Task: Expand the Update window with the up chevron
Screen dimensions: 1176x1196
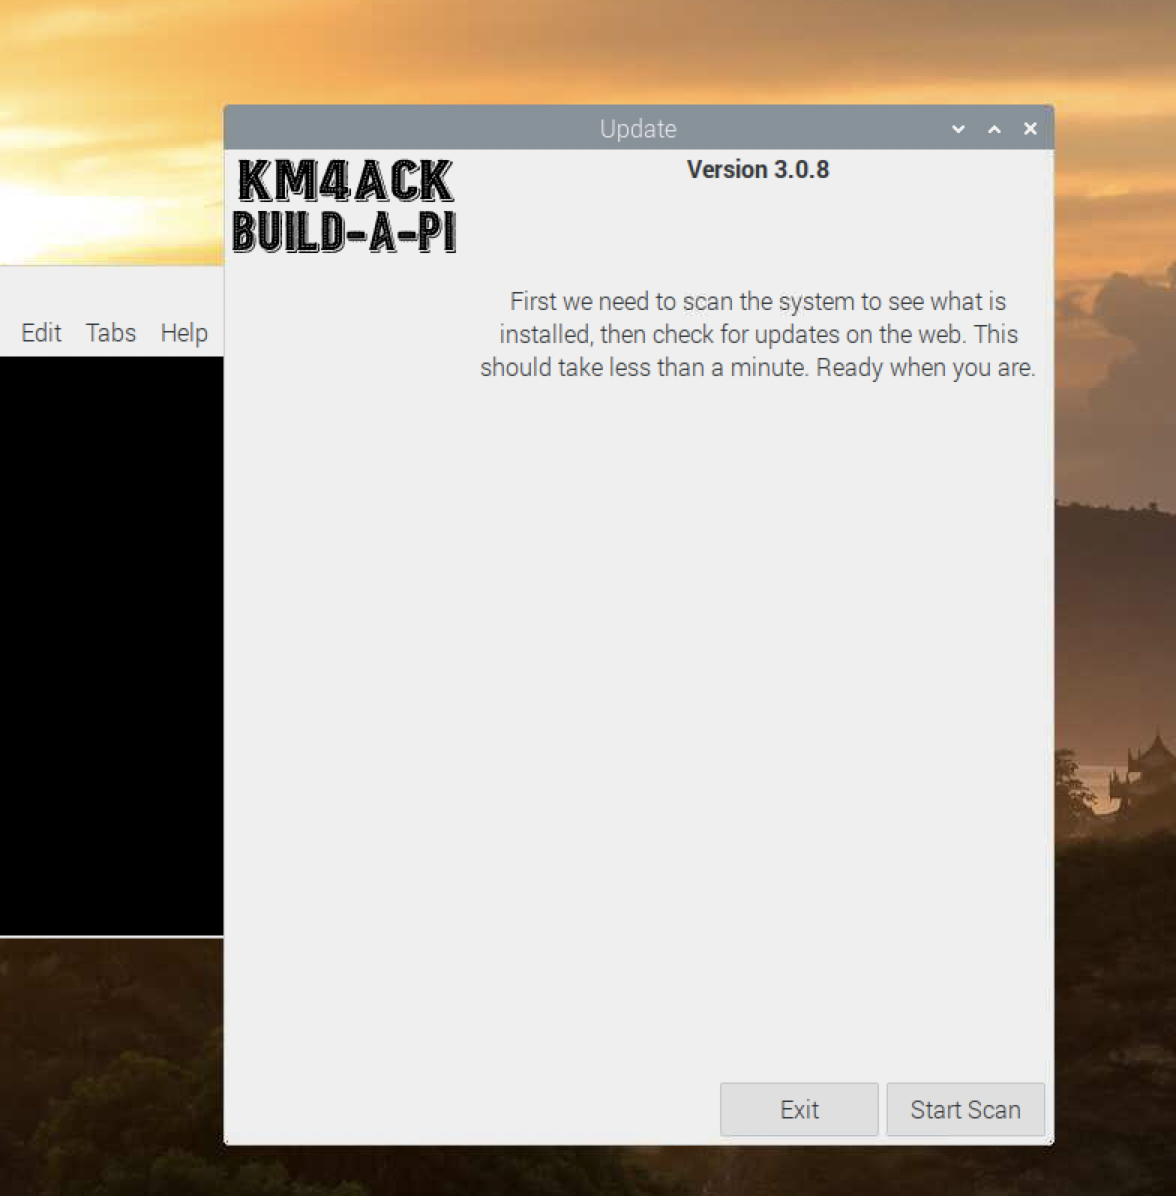Action: click(993, 129)
